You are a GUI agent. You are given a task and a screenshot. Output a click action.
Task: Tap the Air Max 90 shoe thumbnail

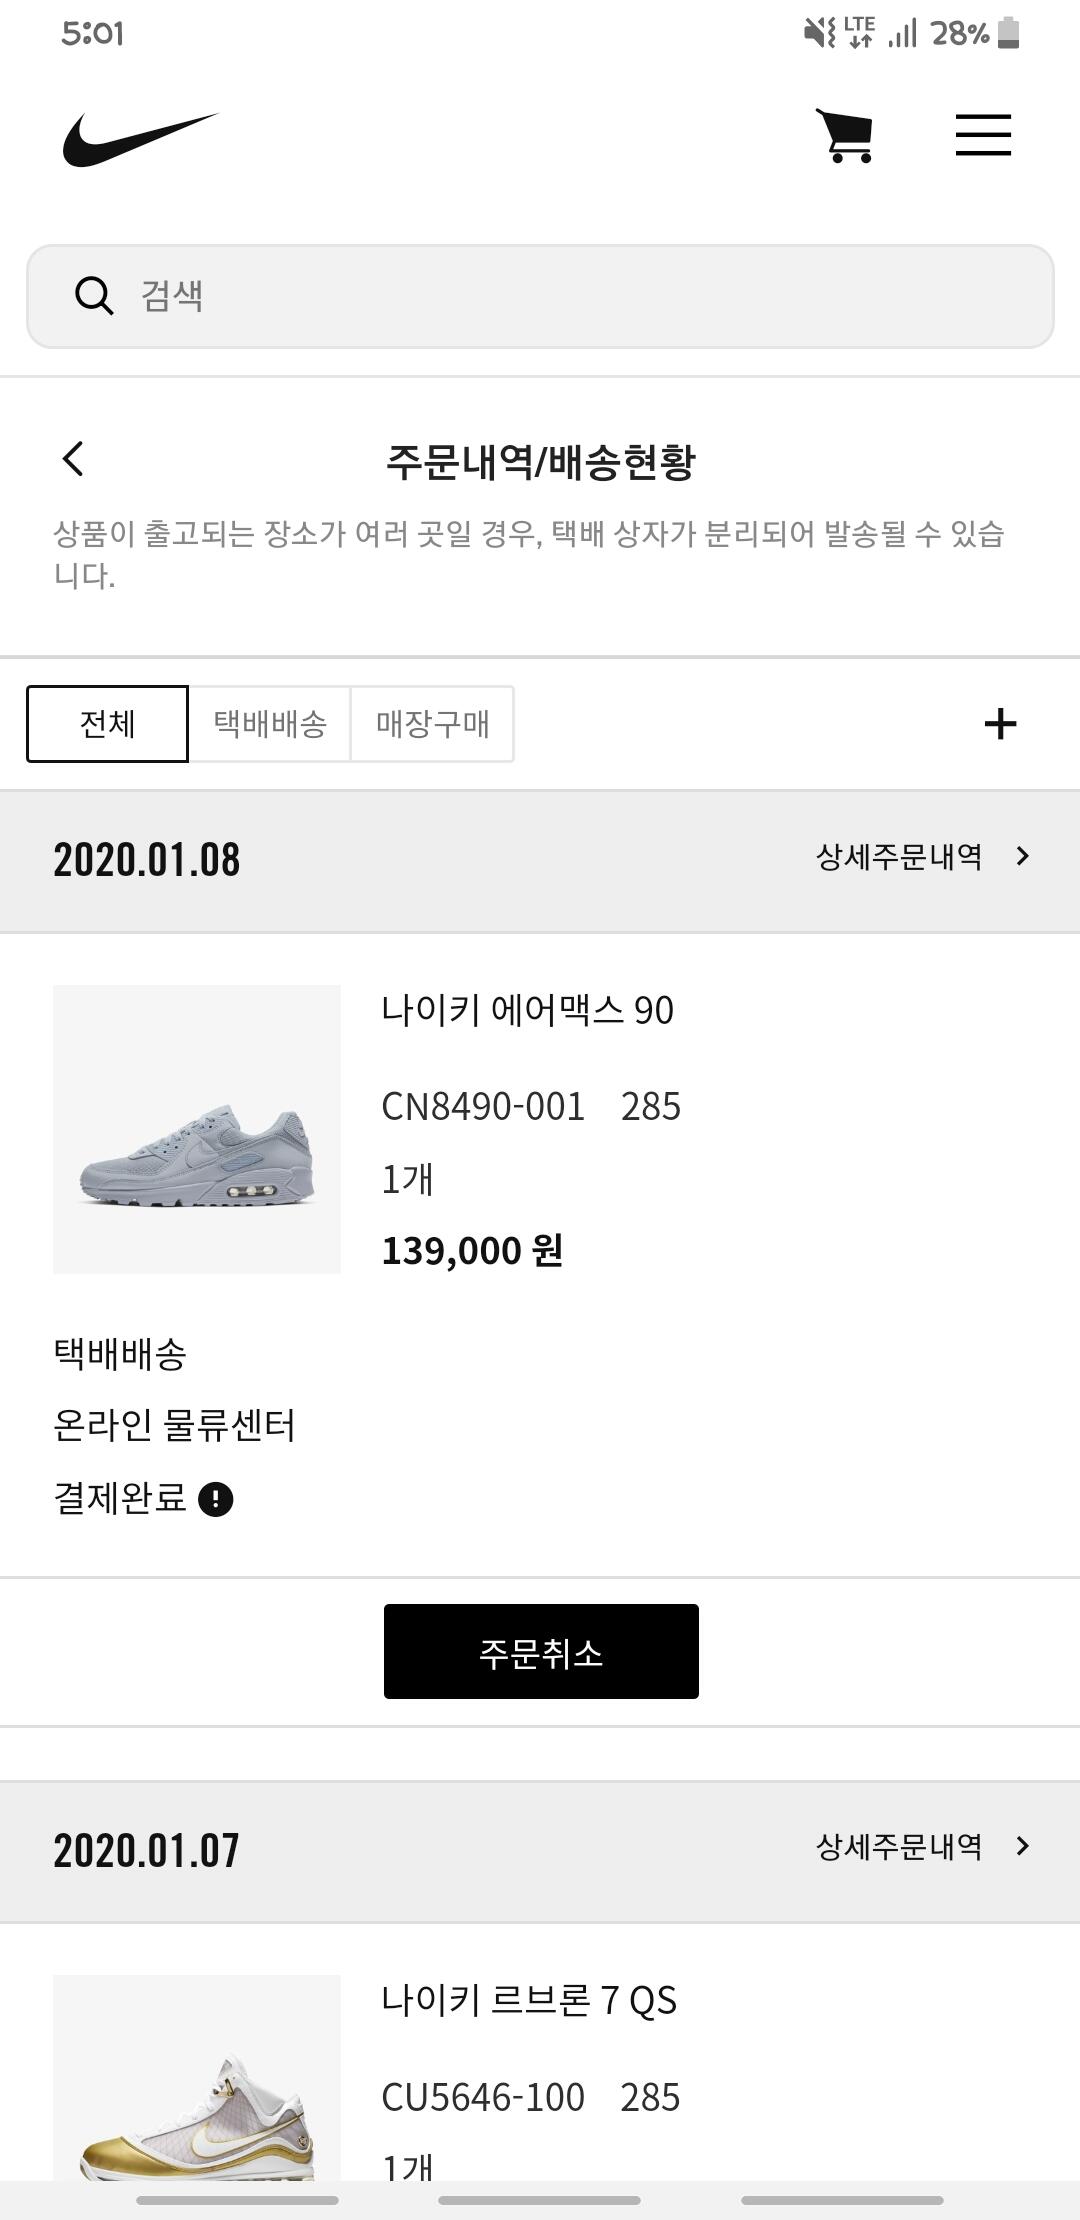click(197, 1129)
